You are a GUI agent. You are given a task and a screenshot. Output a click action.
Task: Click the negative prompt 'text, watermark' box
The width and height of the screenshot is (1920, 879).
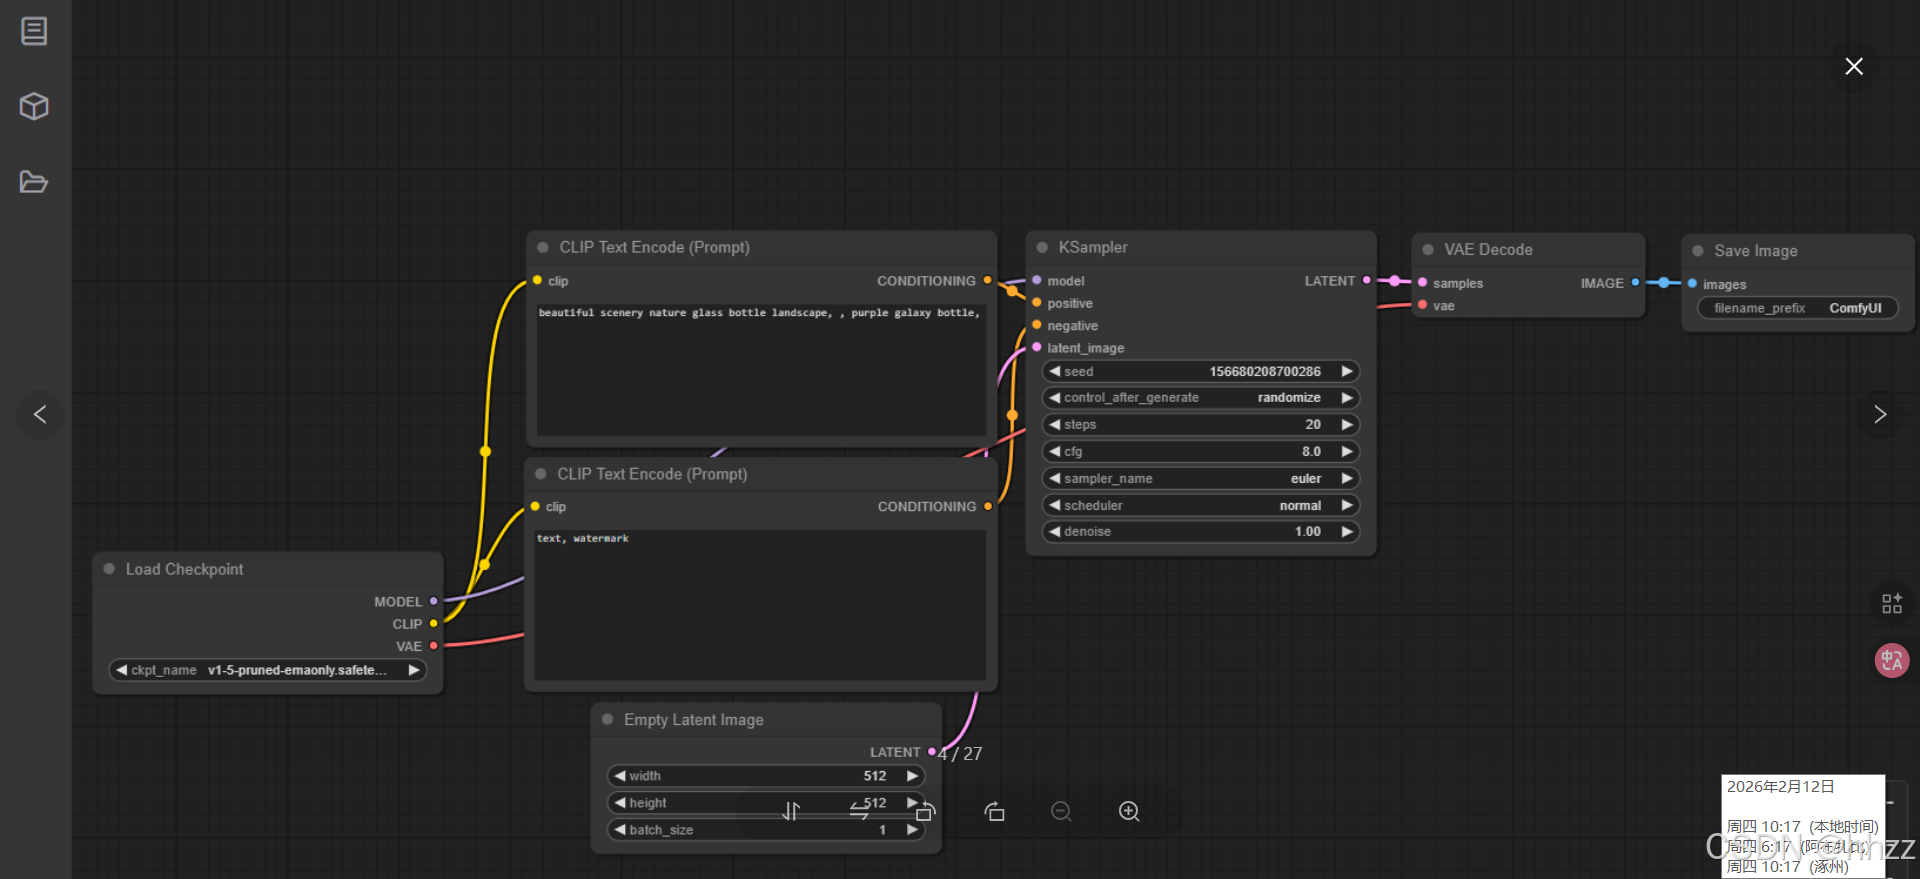[x=760, y=605]
